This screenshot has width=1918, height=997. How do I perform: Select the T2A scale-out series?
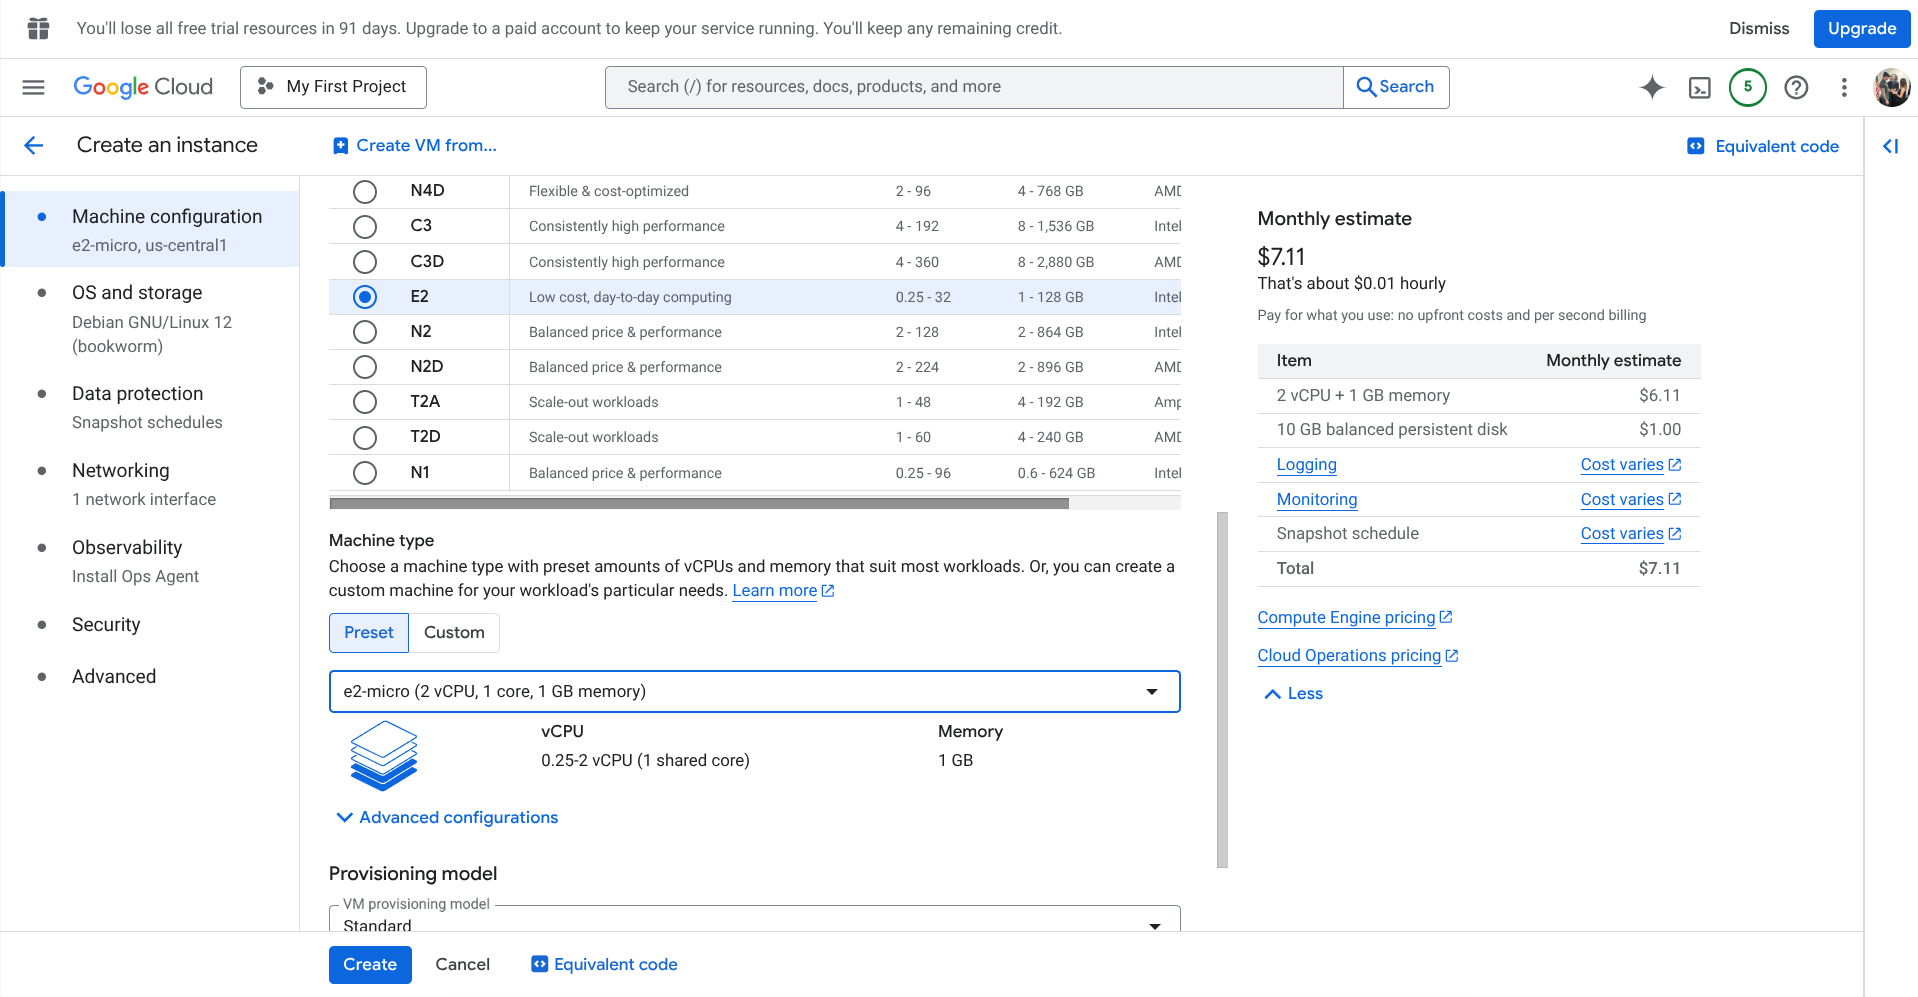tap(364, 401)
